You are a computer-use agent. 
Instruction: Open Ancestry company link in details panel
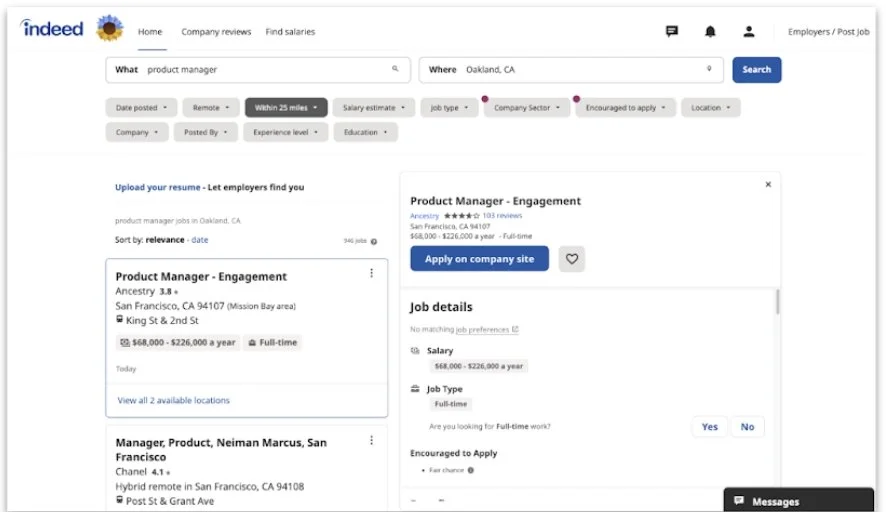click(424, 216)
